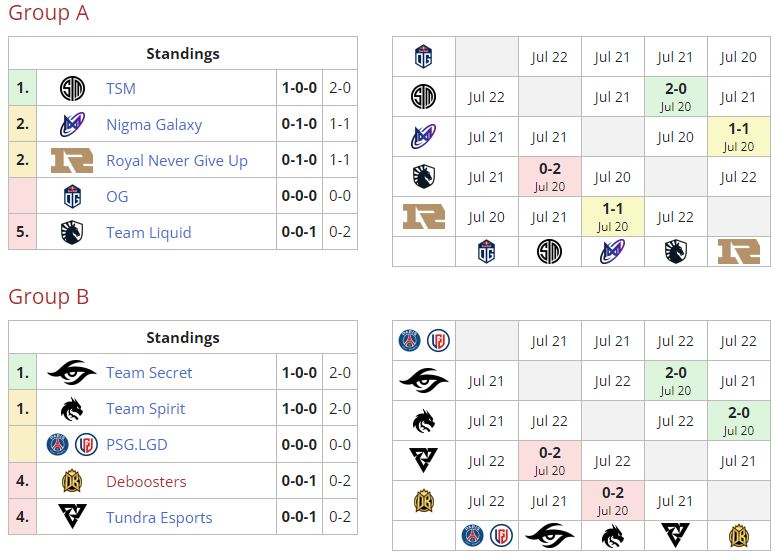775x555 pixels.
Task: Open the Nigma Galaxy team link
Action: (154, 125)
